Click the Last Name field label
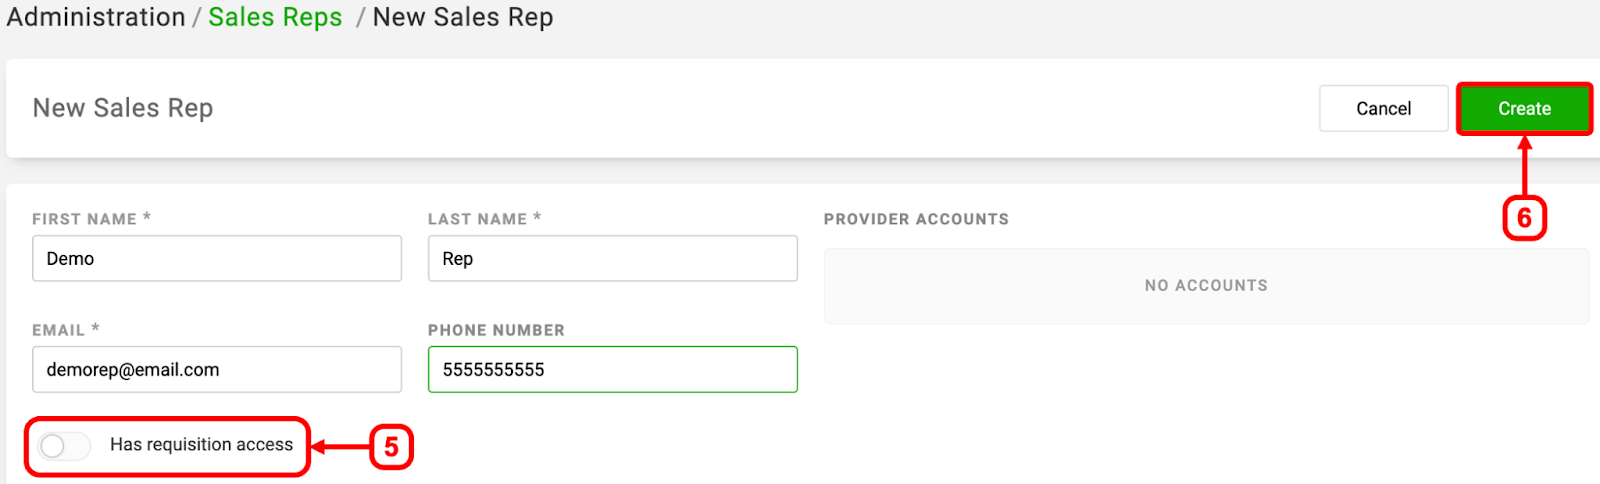The height and width of the screenshot is (484, 1600). (484, 219)
